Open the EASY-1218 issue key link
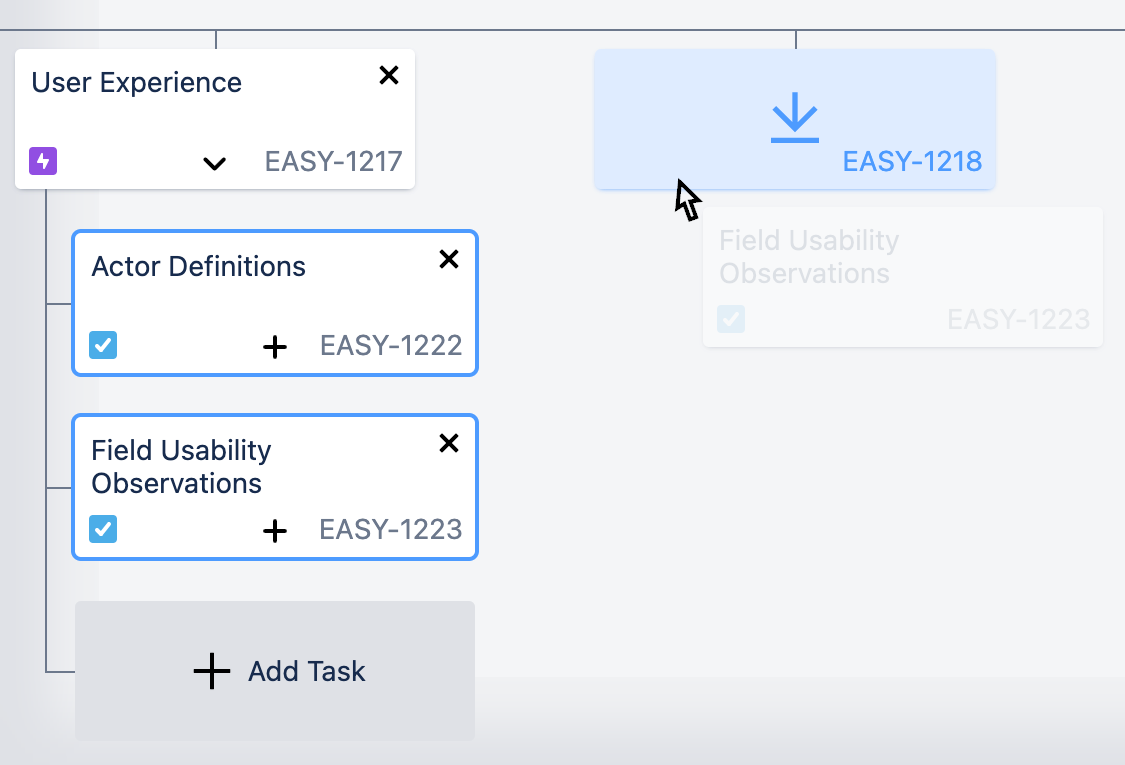This screenshot has height=765, width=1125. click(912, 161)
